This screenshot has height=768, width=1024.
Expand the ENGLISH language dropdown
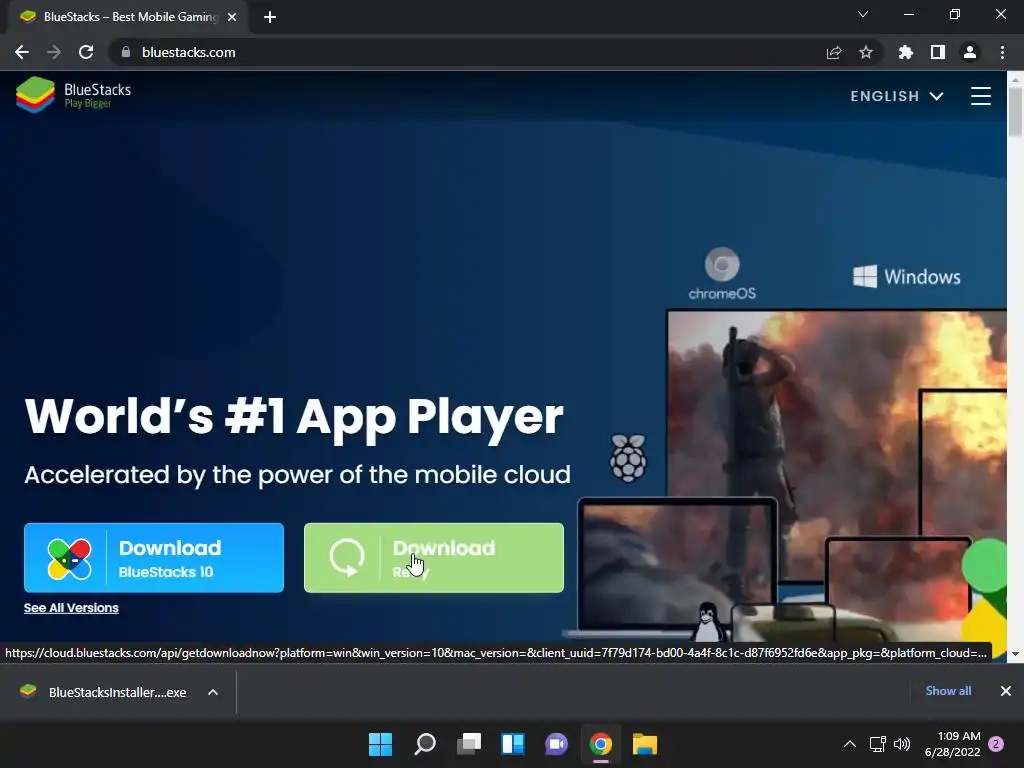[897, 96]
